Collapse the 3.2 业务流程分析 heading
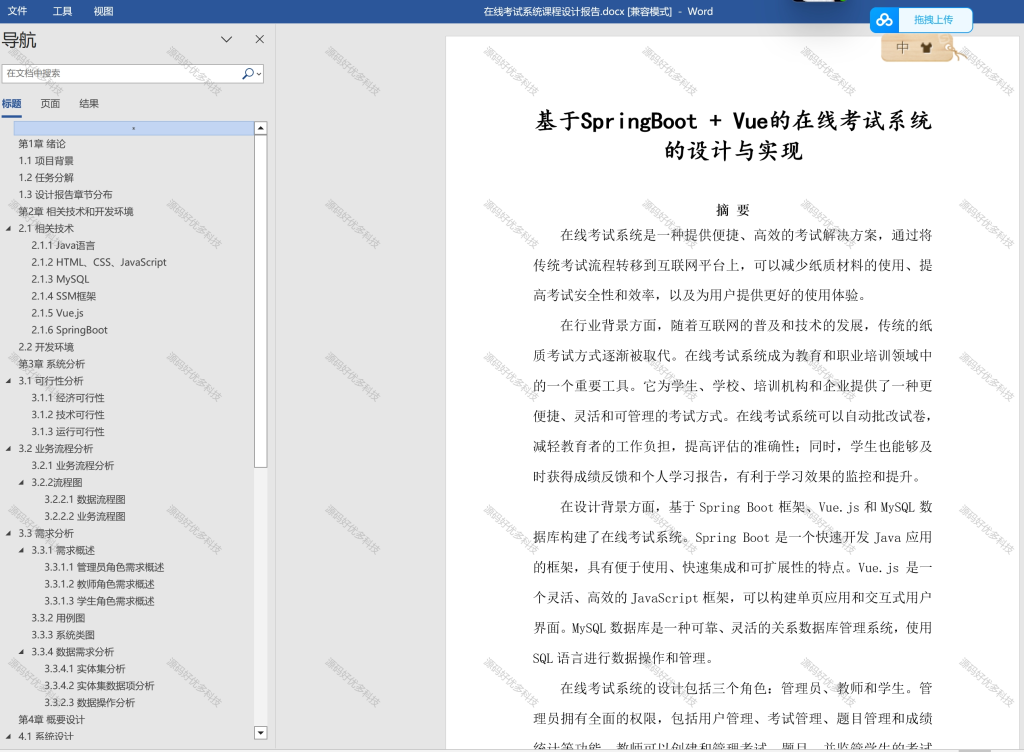 [8, 449]
